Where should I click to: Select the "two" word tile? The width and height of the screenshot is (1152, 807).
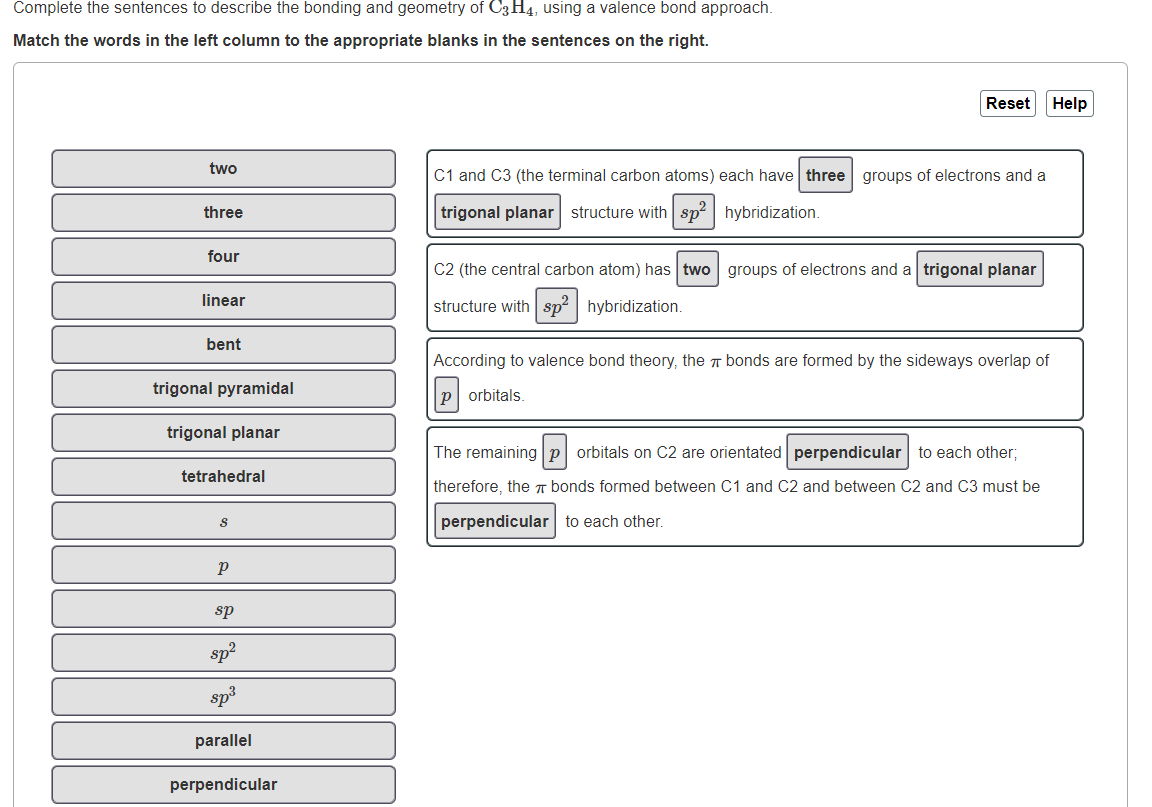(223, 168)
